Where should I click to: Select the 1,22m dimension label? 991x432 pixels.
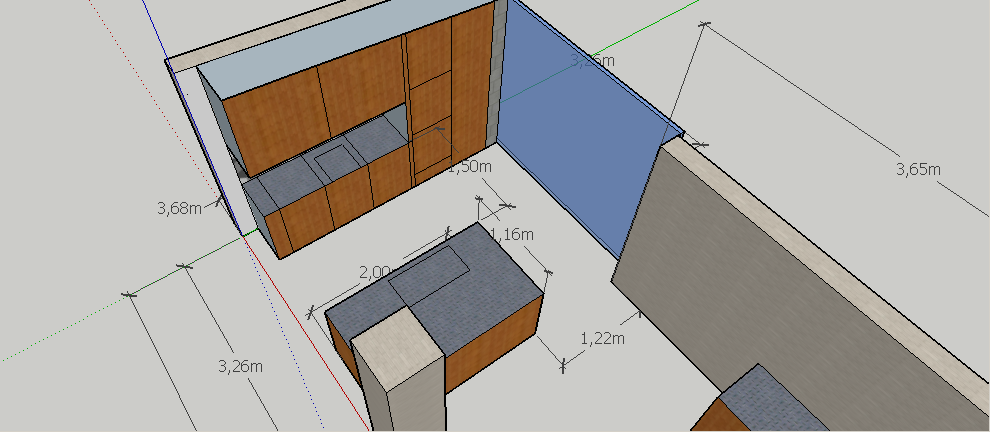[x=604, y=338]
